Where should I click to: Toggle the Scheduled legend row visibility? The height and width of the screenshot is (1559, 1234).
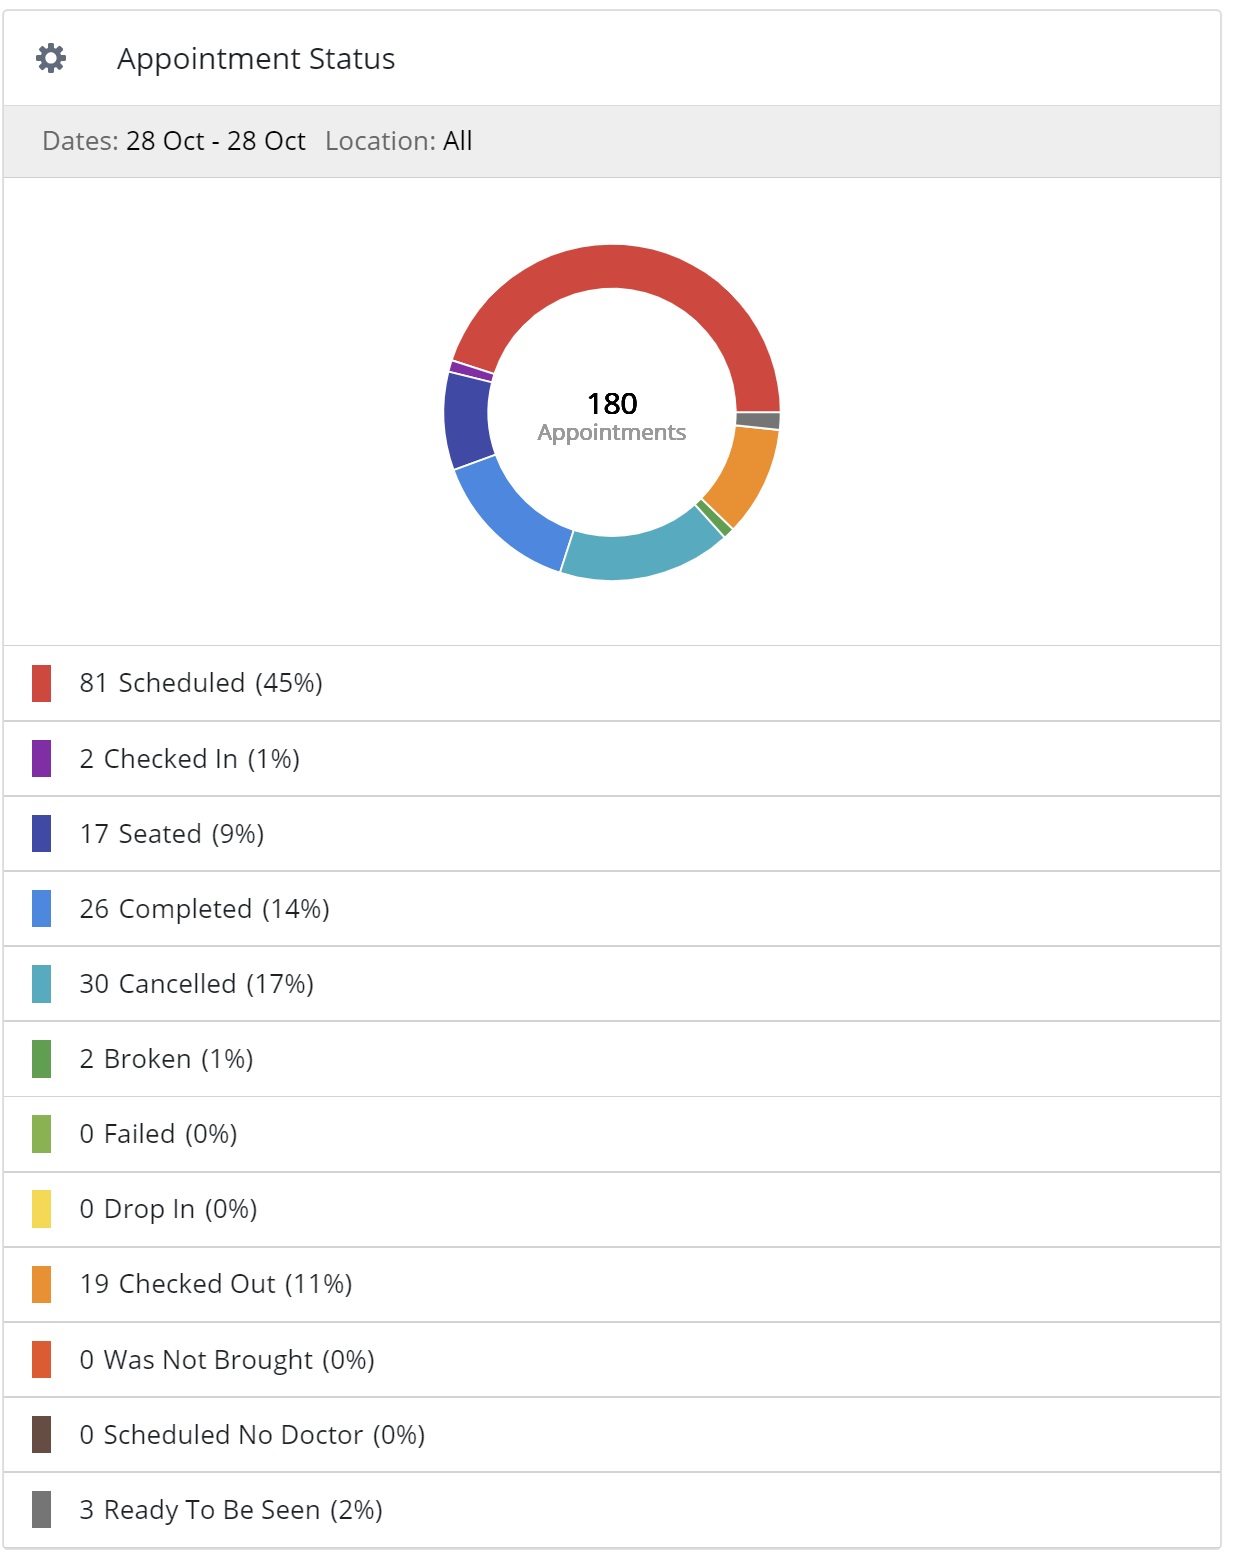pos(200,684)
